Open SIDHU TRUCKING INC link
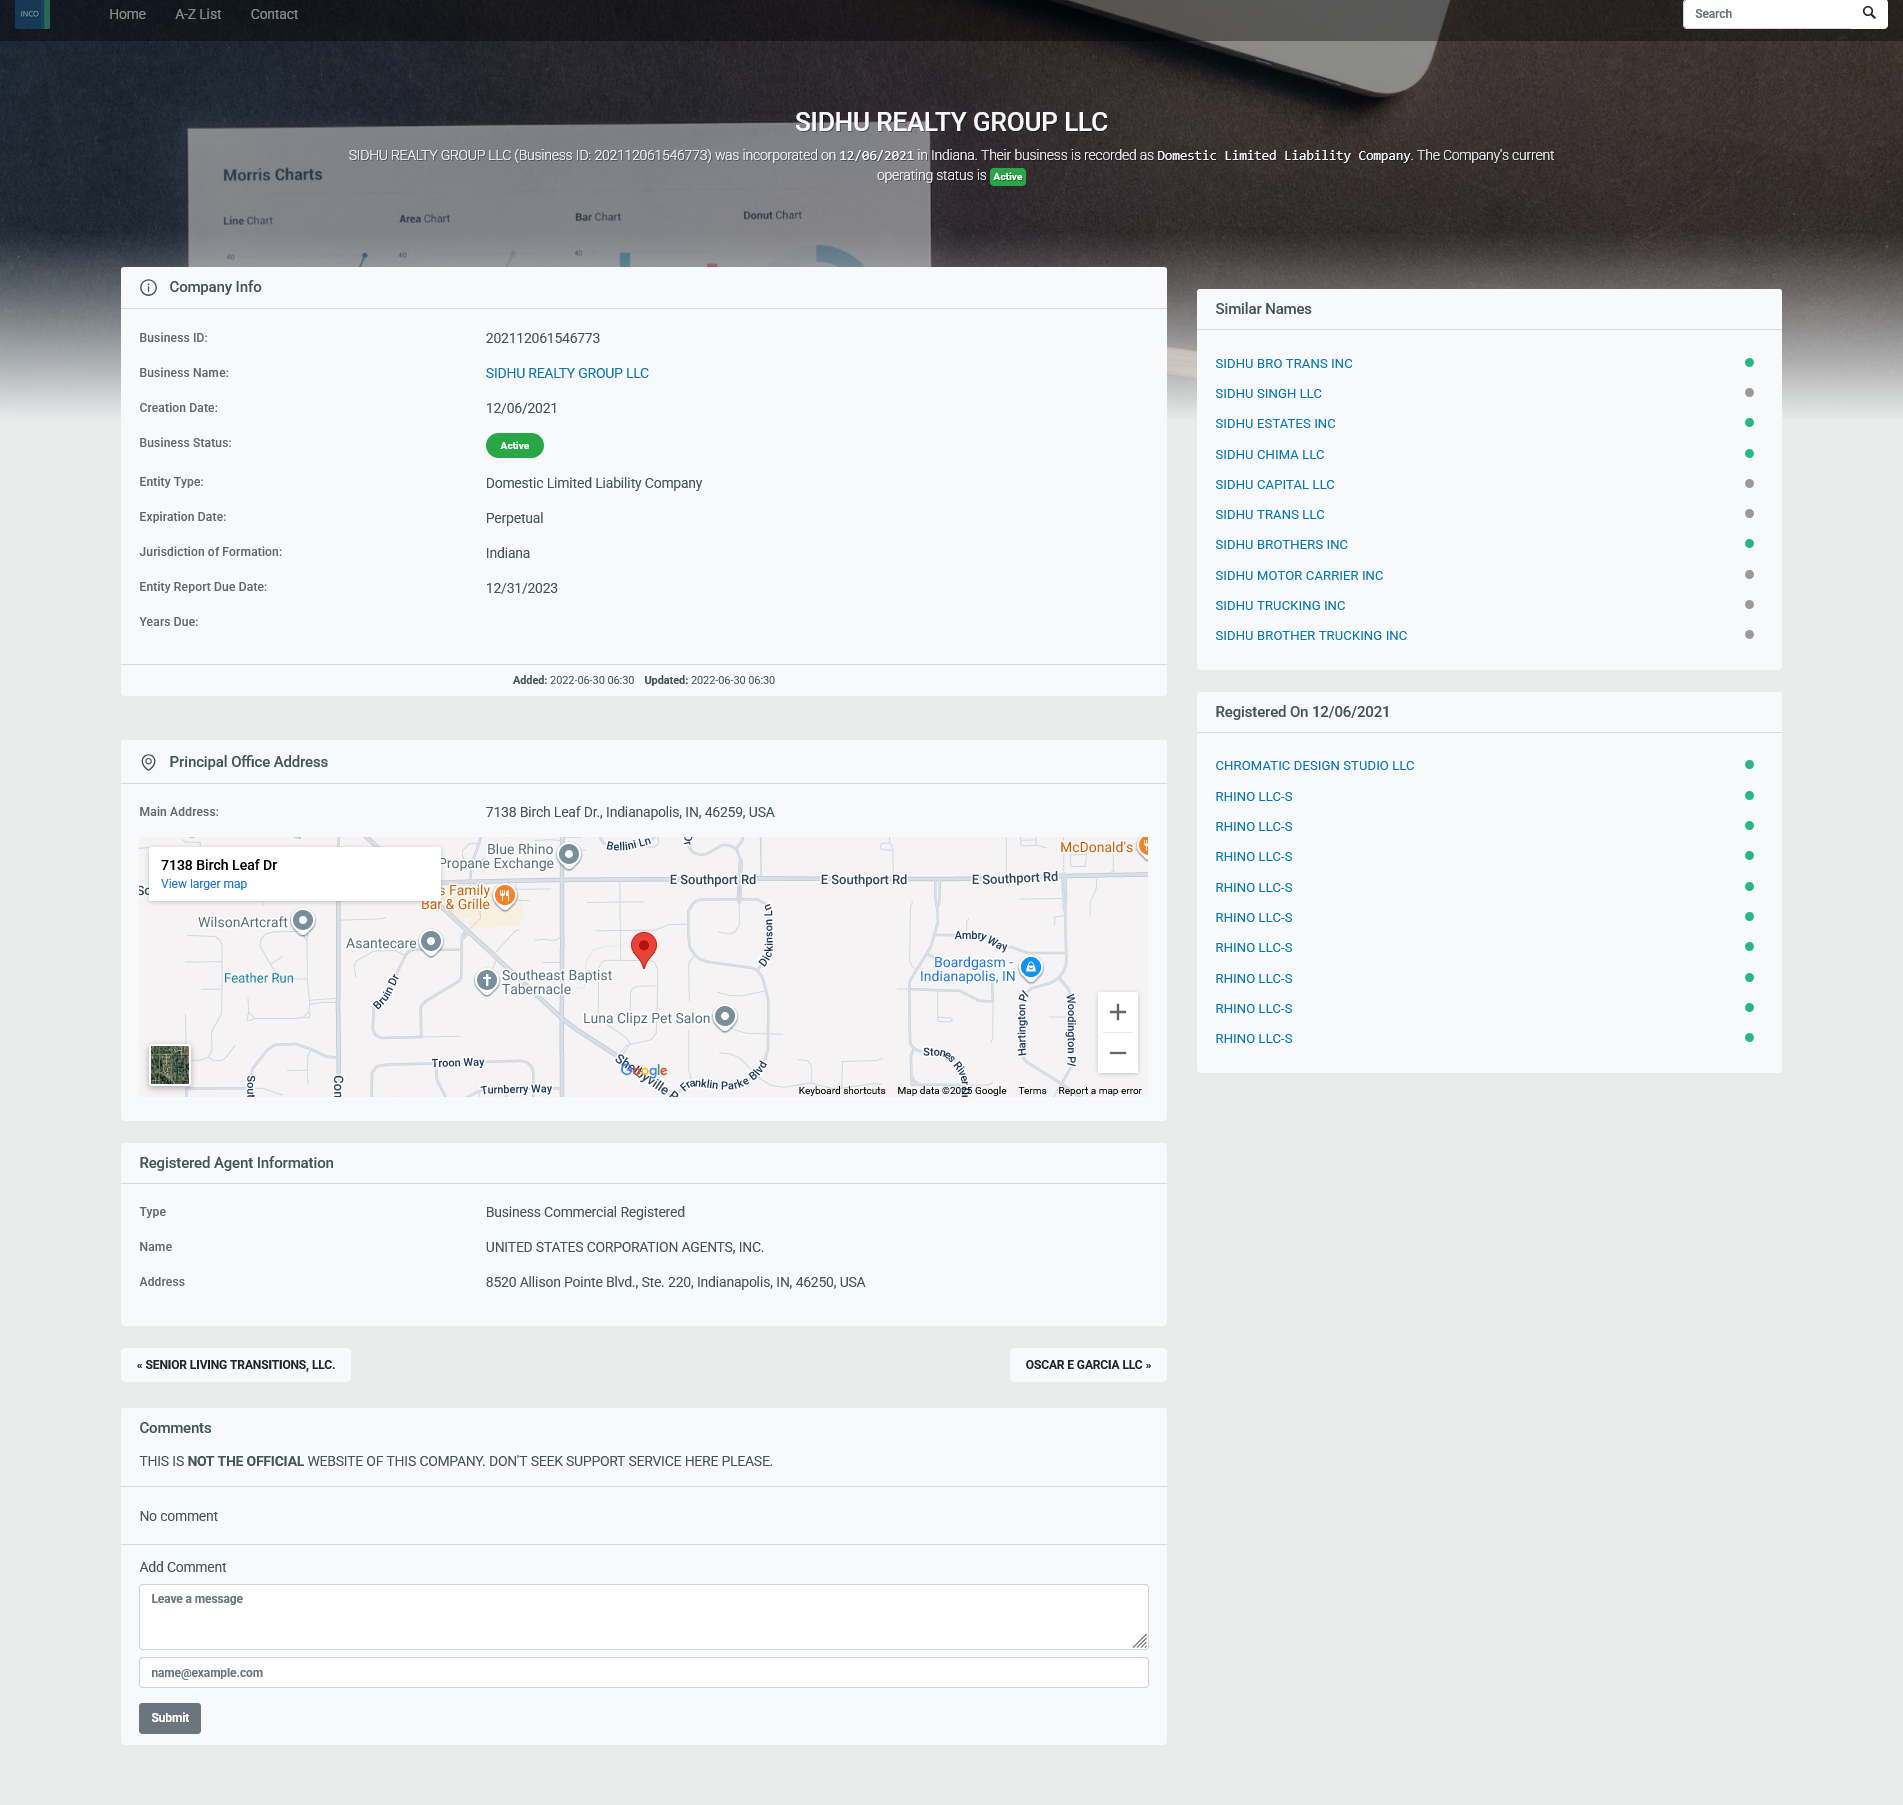Screen dimensions: 1903x1805 (1280, 605)
